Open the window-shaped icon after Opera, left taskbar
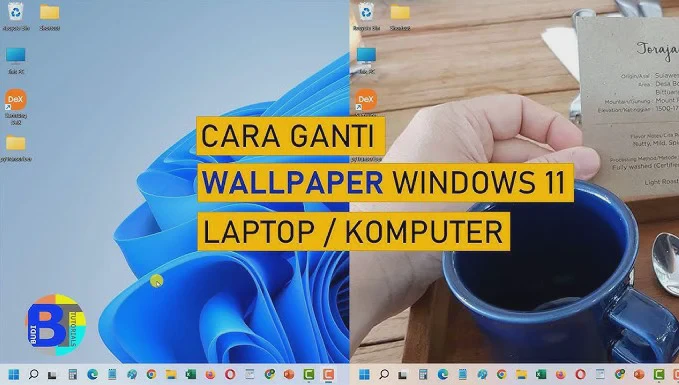 (249, 374)
